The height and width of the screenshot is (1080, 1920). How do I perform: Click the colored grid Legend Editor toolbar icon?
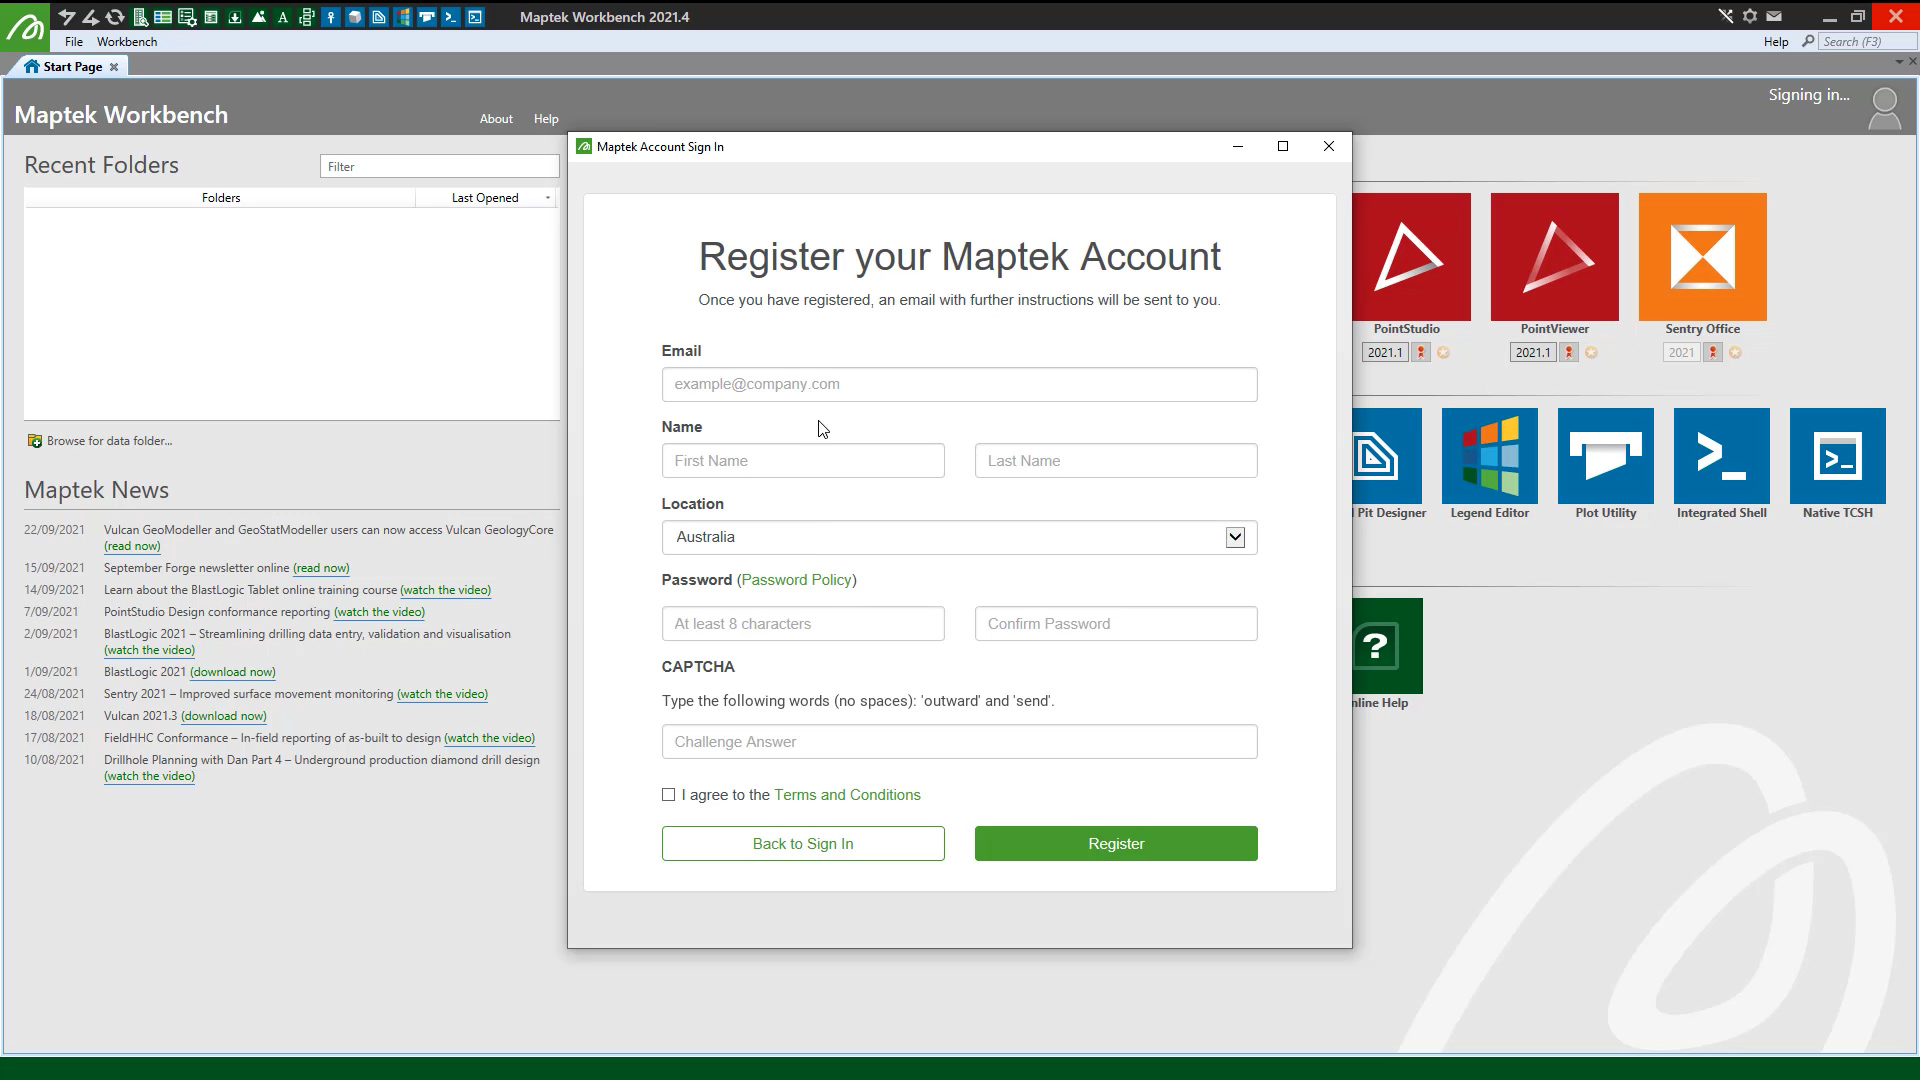[x=403, y=17]
